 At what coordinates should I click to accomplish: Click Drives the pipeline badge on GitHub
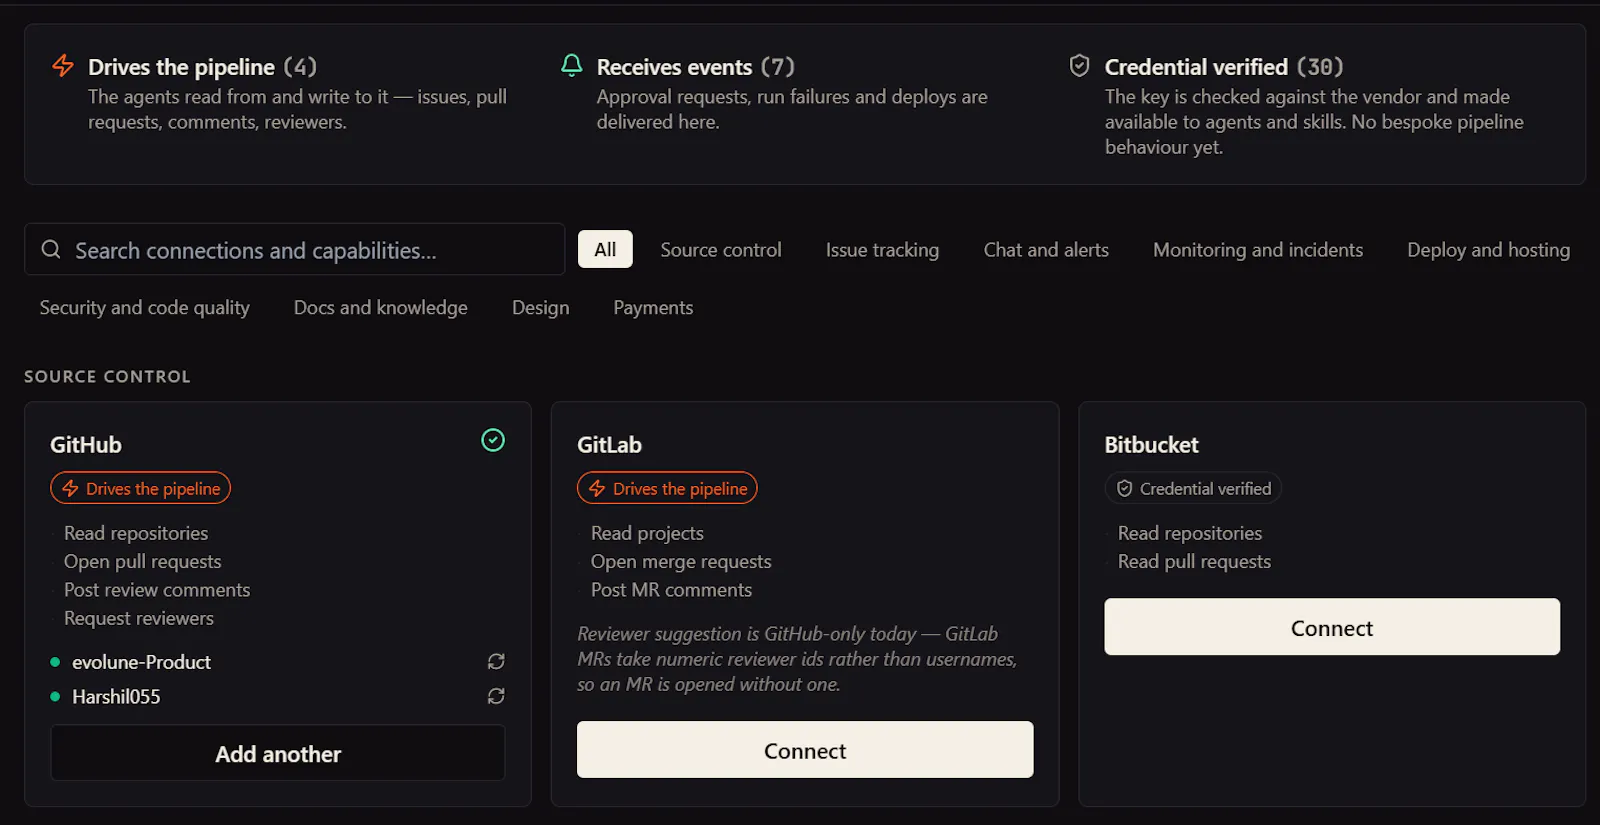click(141, 488)
